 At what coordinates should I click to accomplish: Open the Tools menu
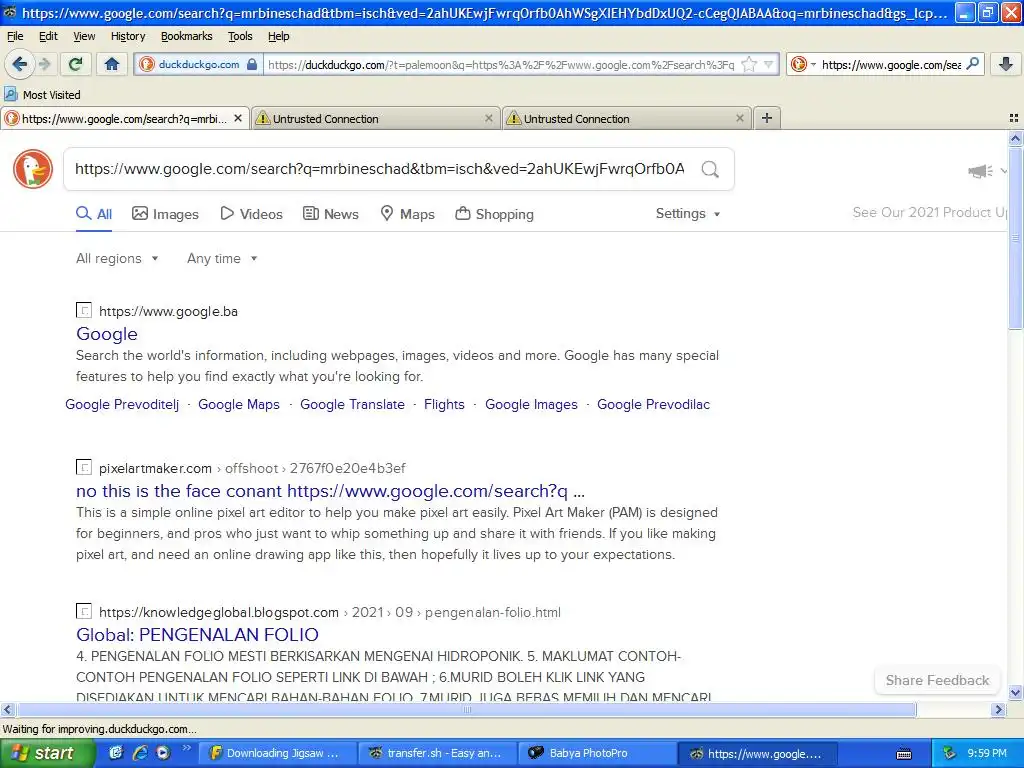240,36
